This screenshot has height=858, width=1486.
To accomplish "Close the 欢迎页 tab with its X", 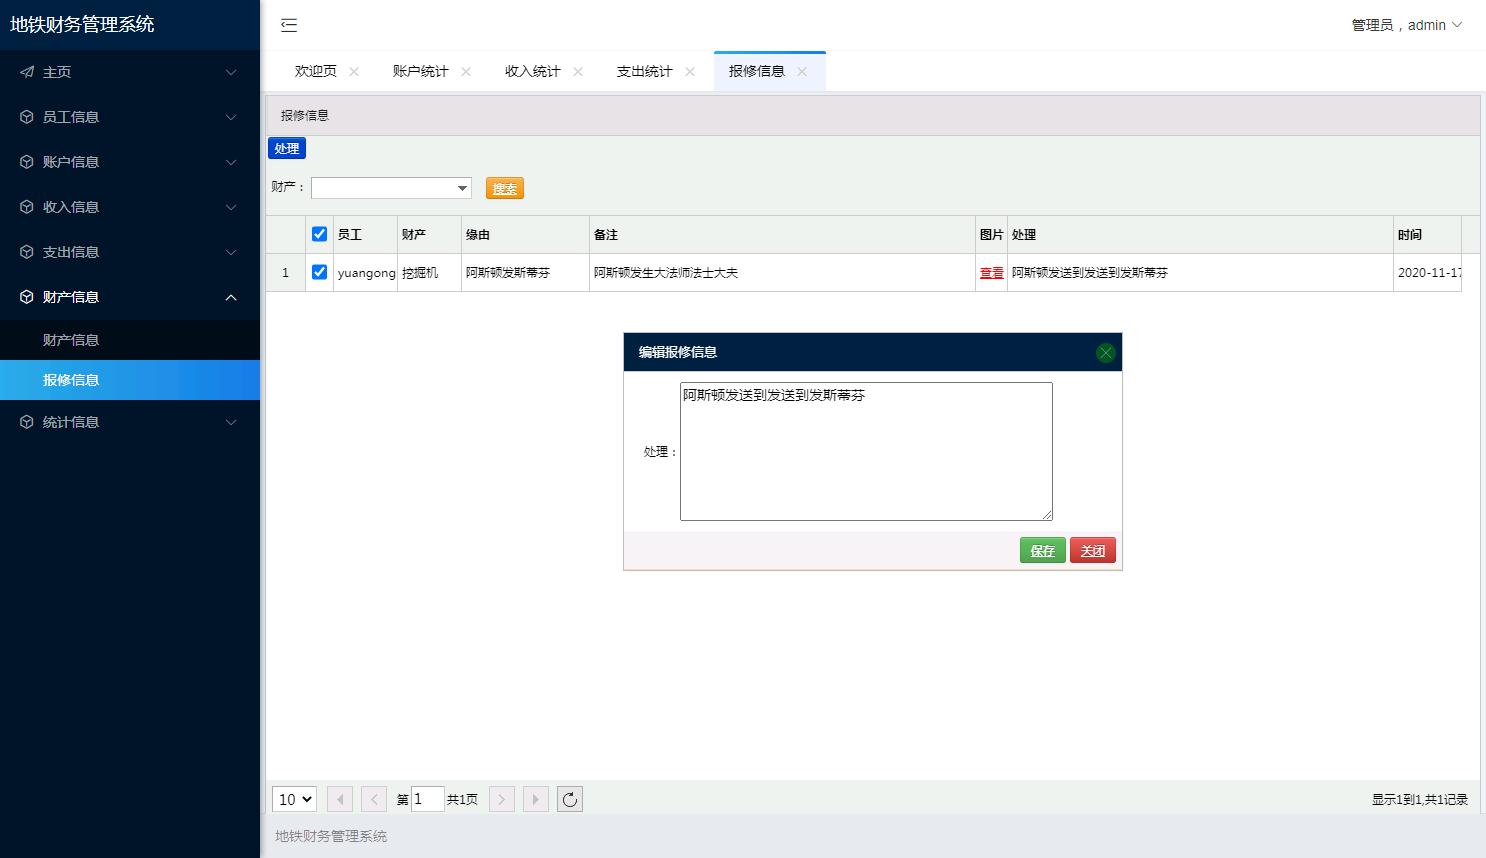I will coord(354,72).
